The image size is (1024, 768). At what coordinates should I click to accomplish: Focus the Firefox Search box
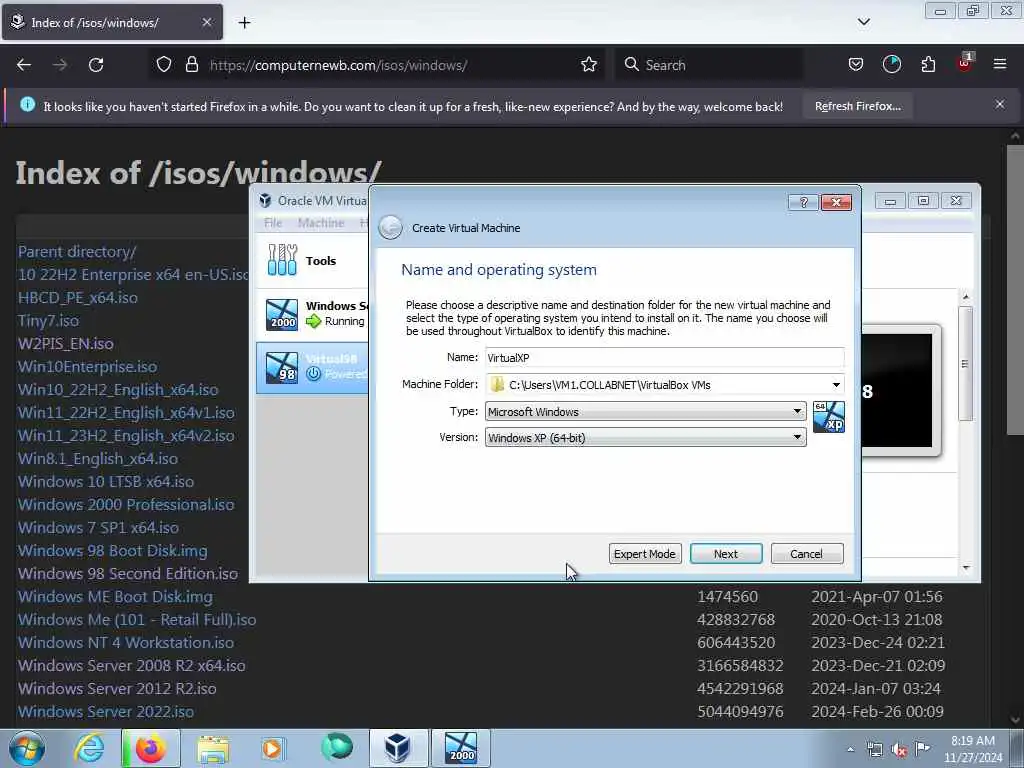coord(709,65)
